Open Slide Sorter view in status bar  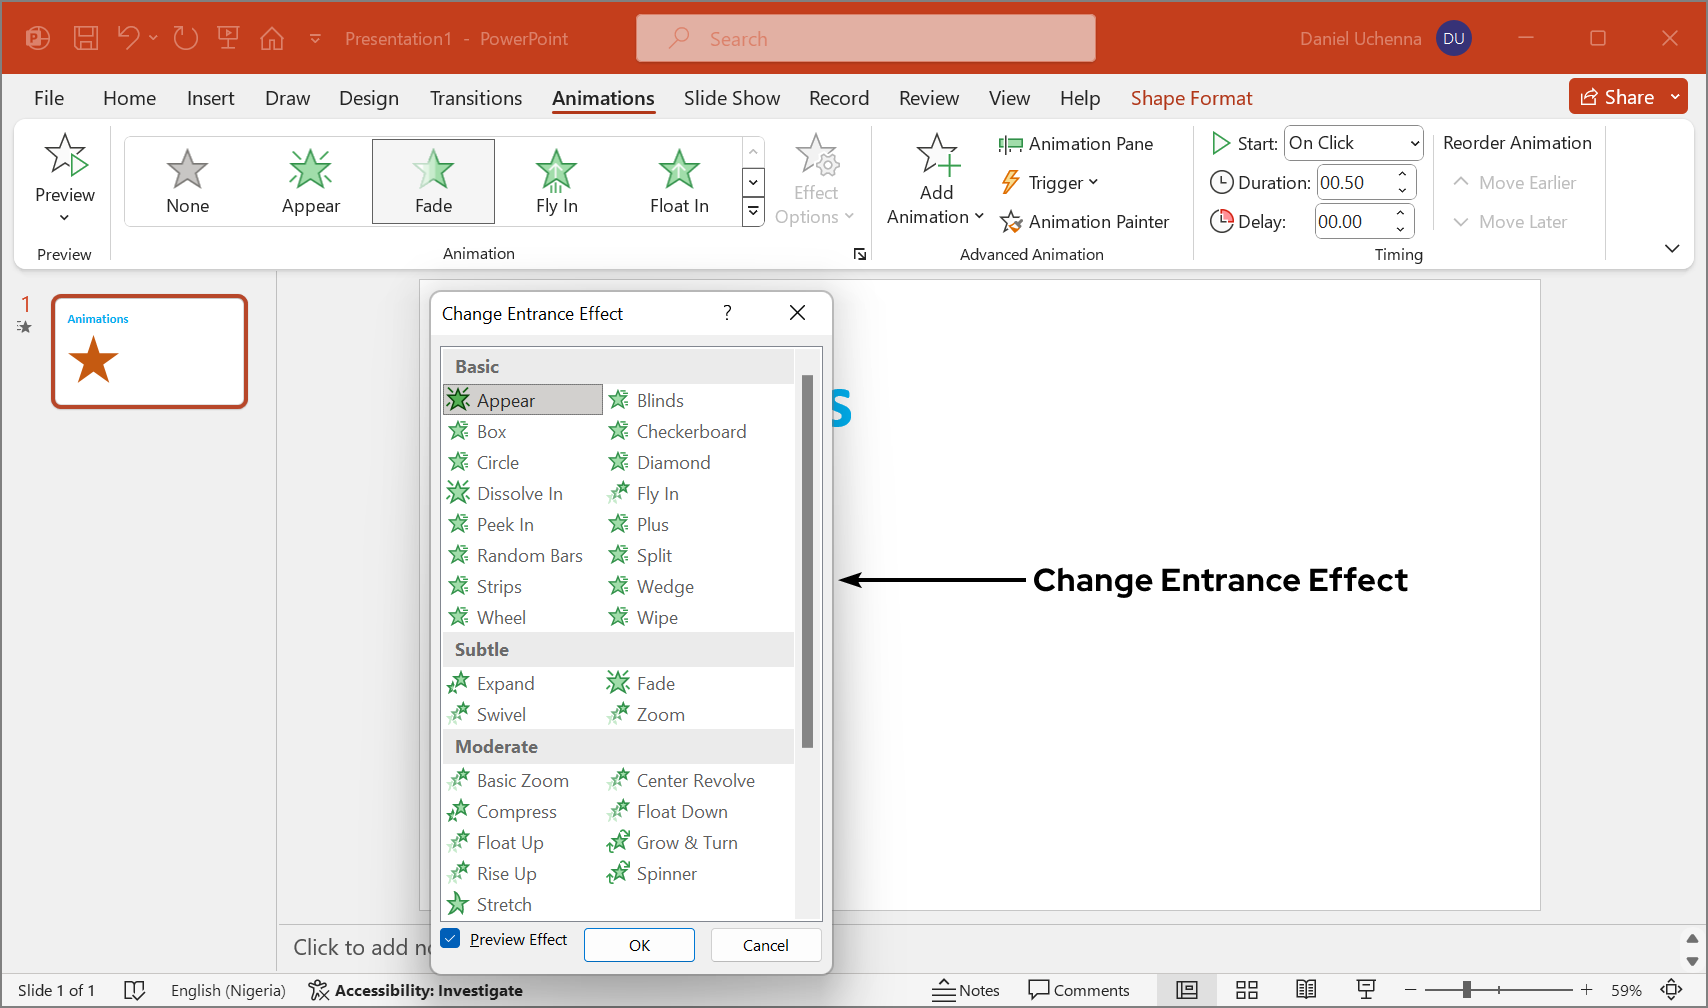(x=1246, y=990)
